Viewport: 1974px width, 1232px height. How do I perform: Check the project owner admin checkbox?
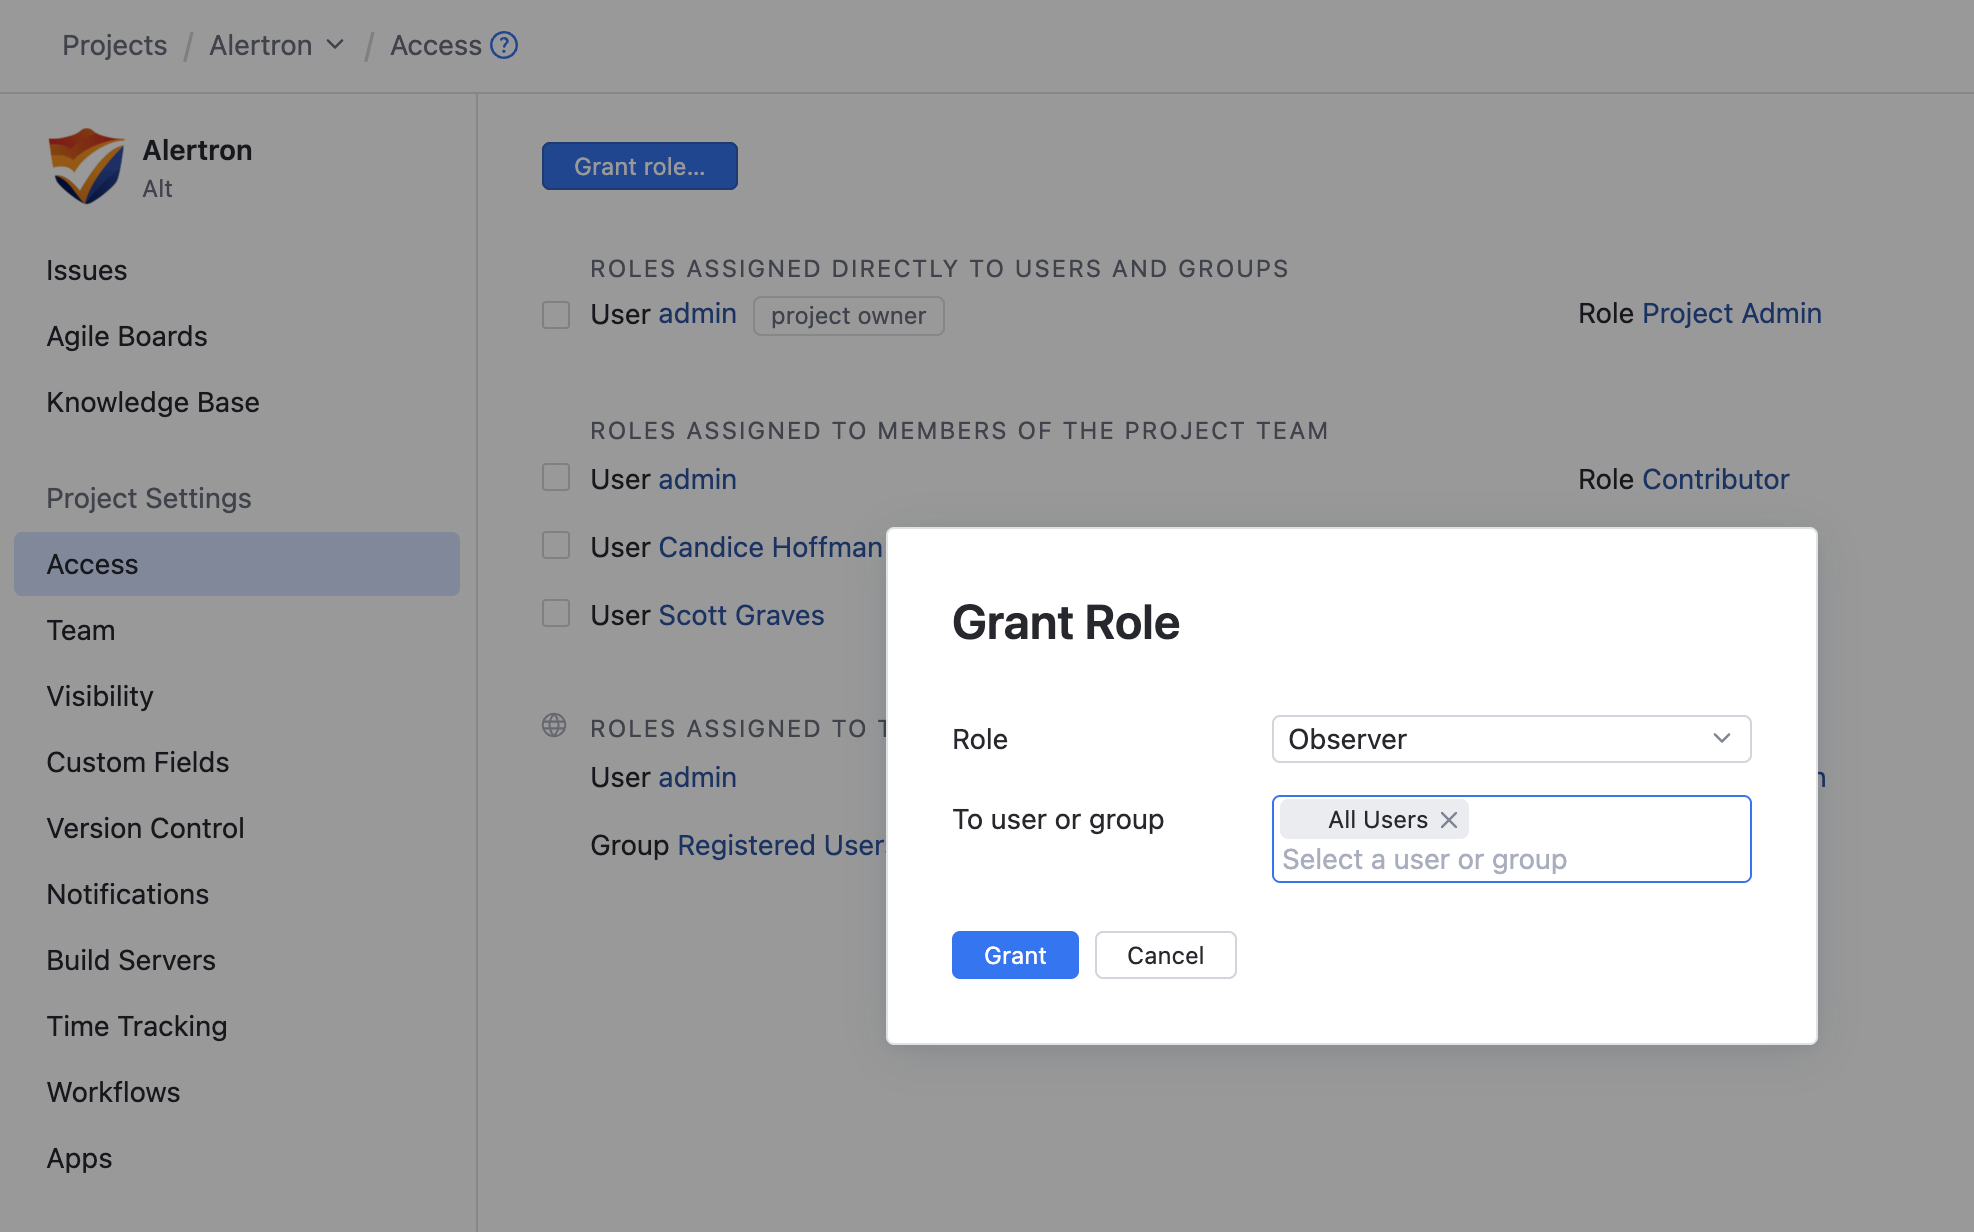pyautogui.click(x=556, y=315)
